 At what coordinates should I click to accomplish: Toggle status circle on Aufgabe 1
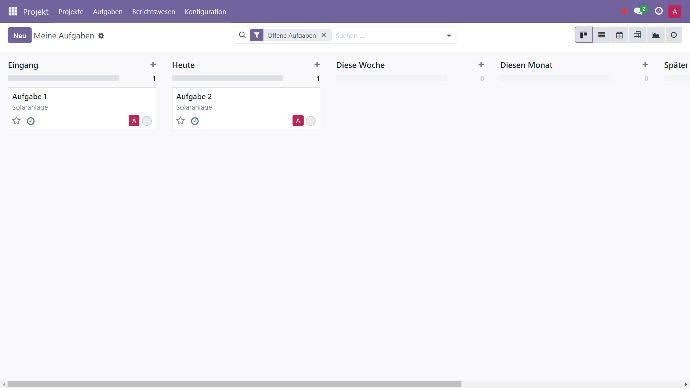pos(147,121)
